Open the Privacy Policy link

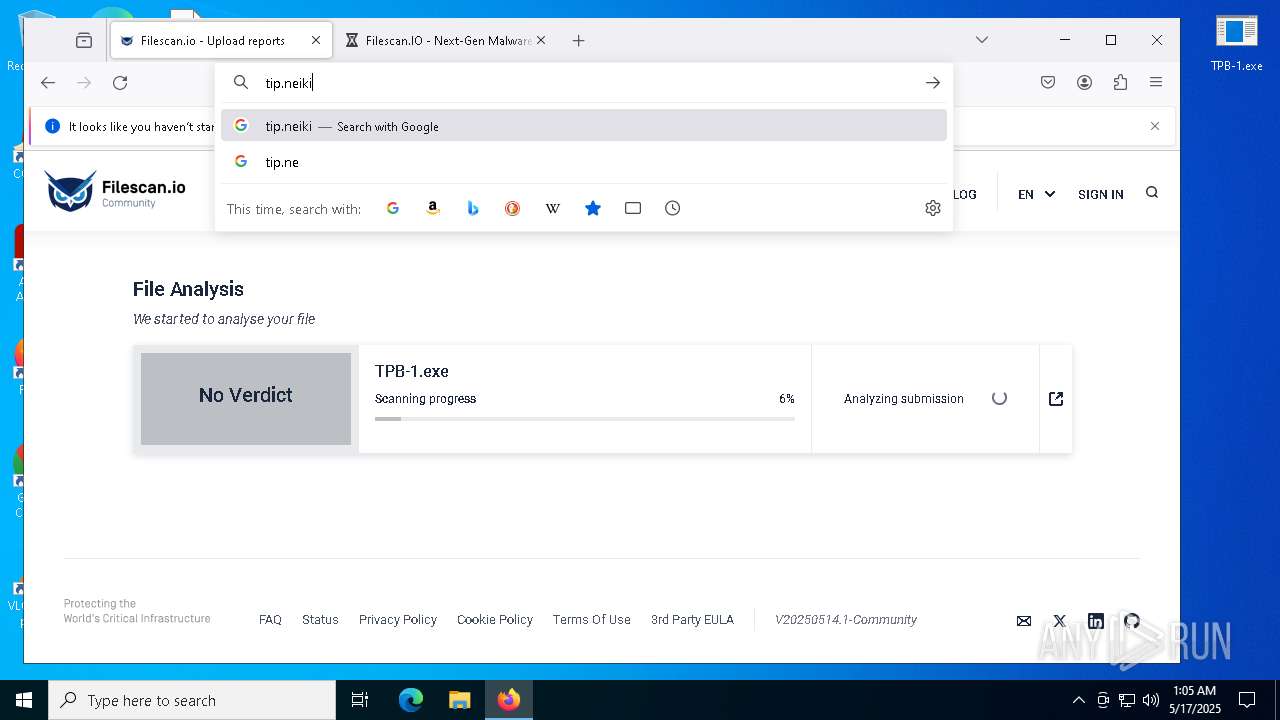(398, 619)
